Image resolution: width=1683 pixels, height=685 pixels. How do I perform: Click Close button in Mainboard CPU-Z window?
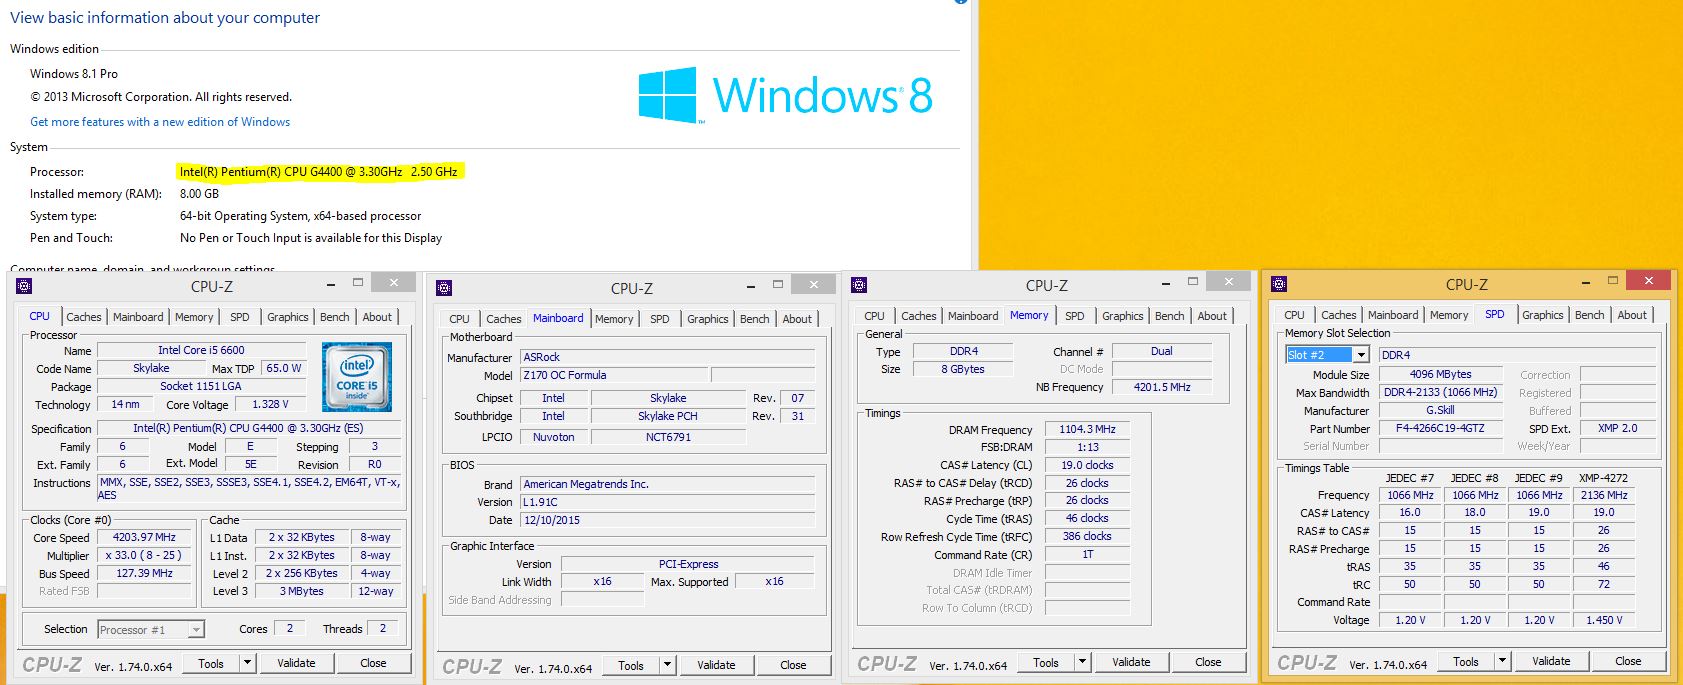793,665
